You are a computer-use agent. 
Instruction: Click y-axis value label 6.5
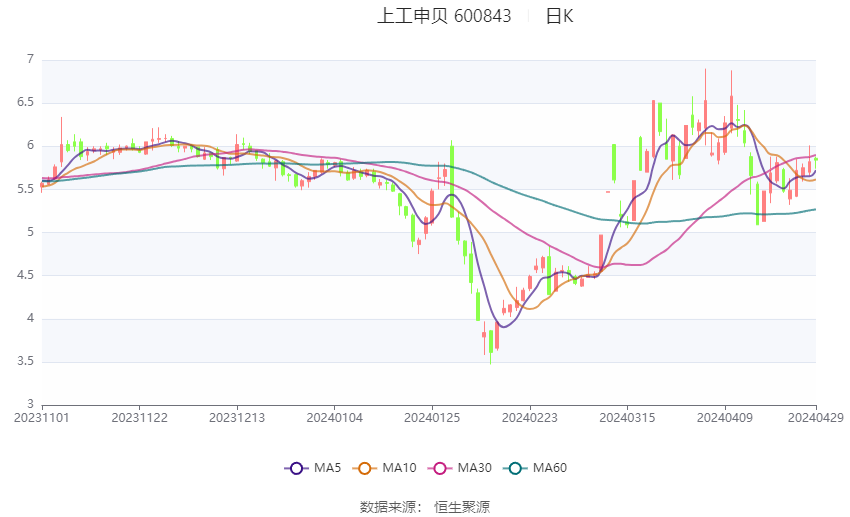(x=25, y=102)
